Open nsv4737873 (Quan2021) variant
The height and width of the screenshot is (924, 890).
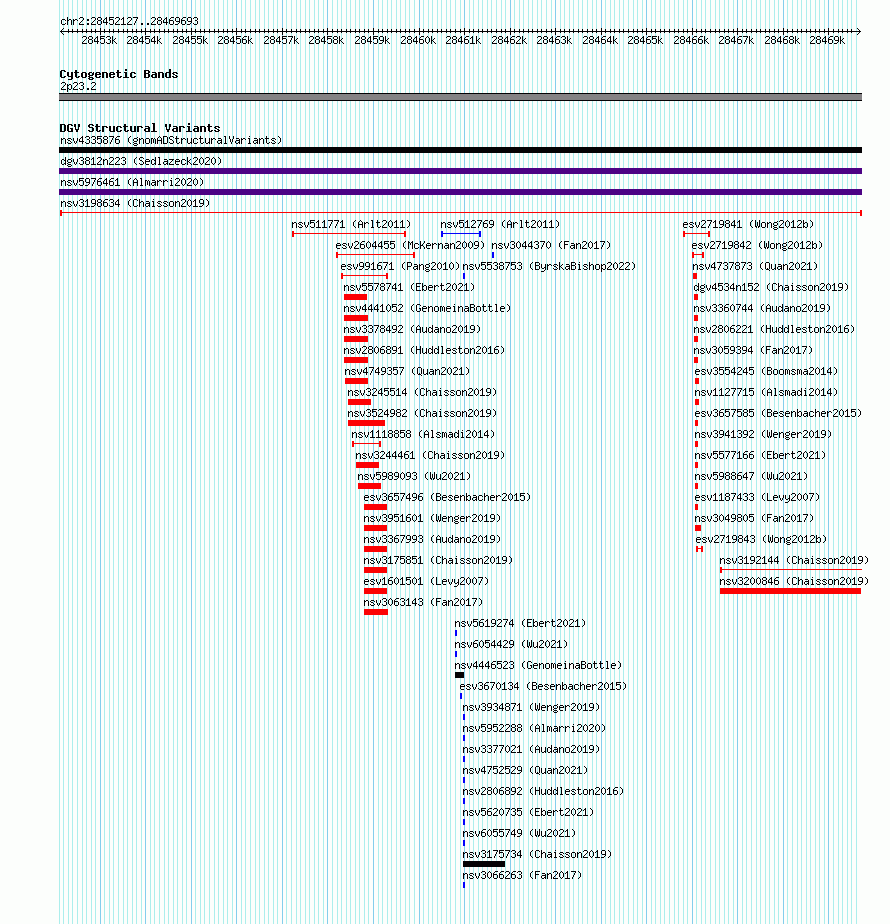[x=755, y=266]
